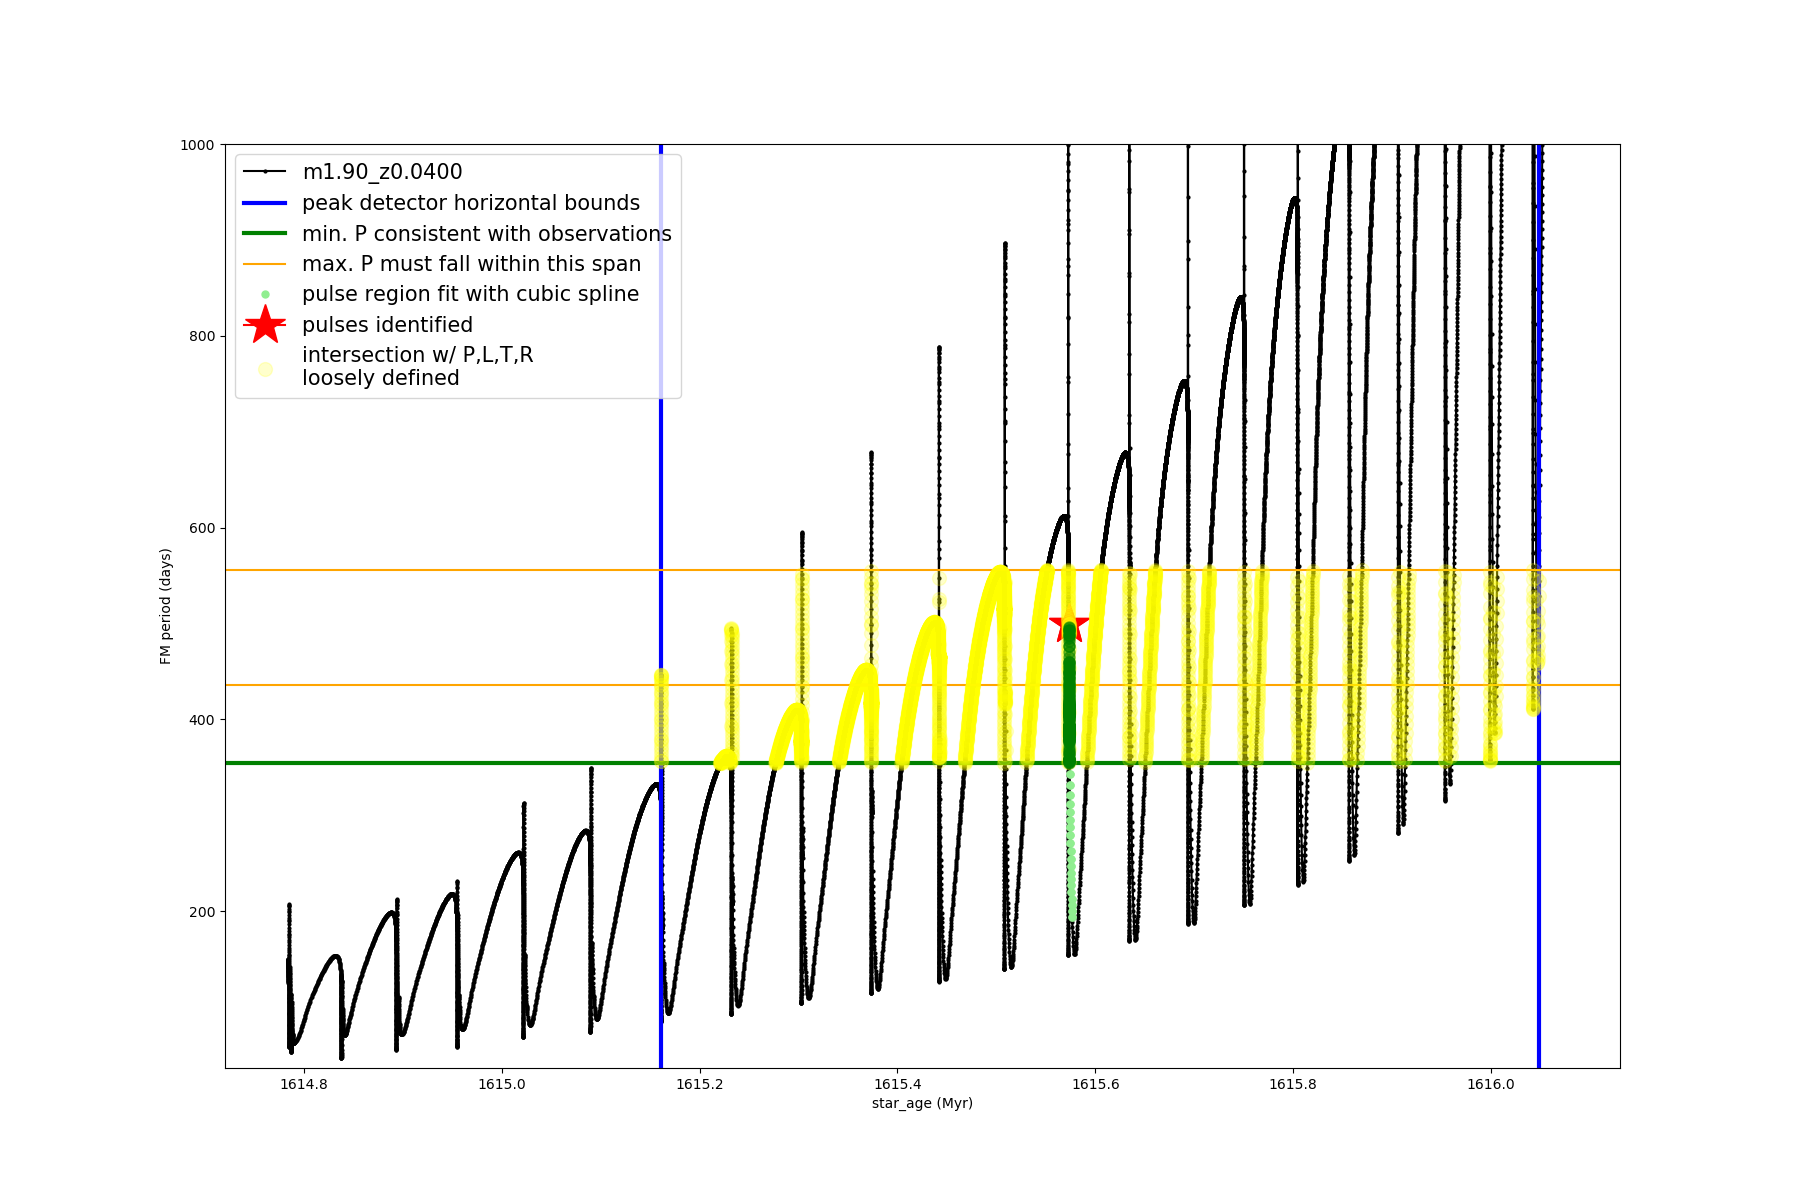Click the pale yellow circle legend marker
The height and width of the screenshot is (1200, 1800).
[265, 369]
